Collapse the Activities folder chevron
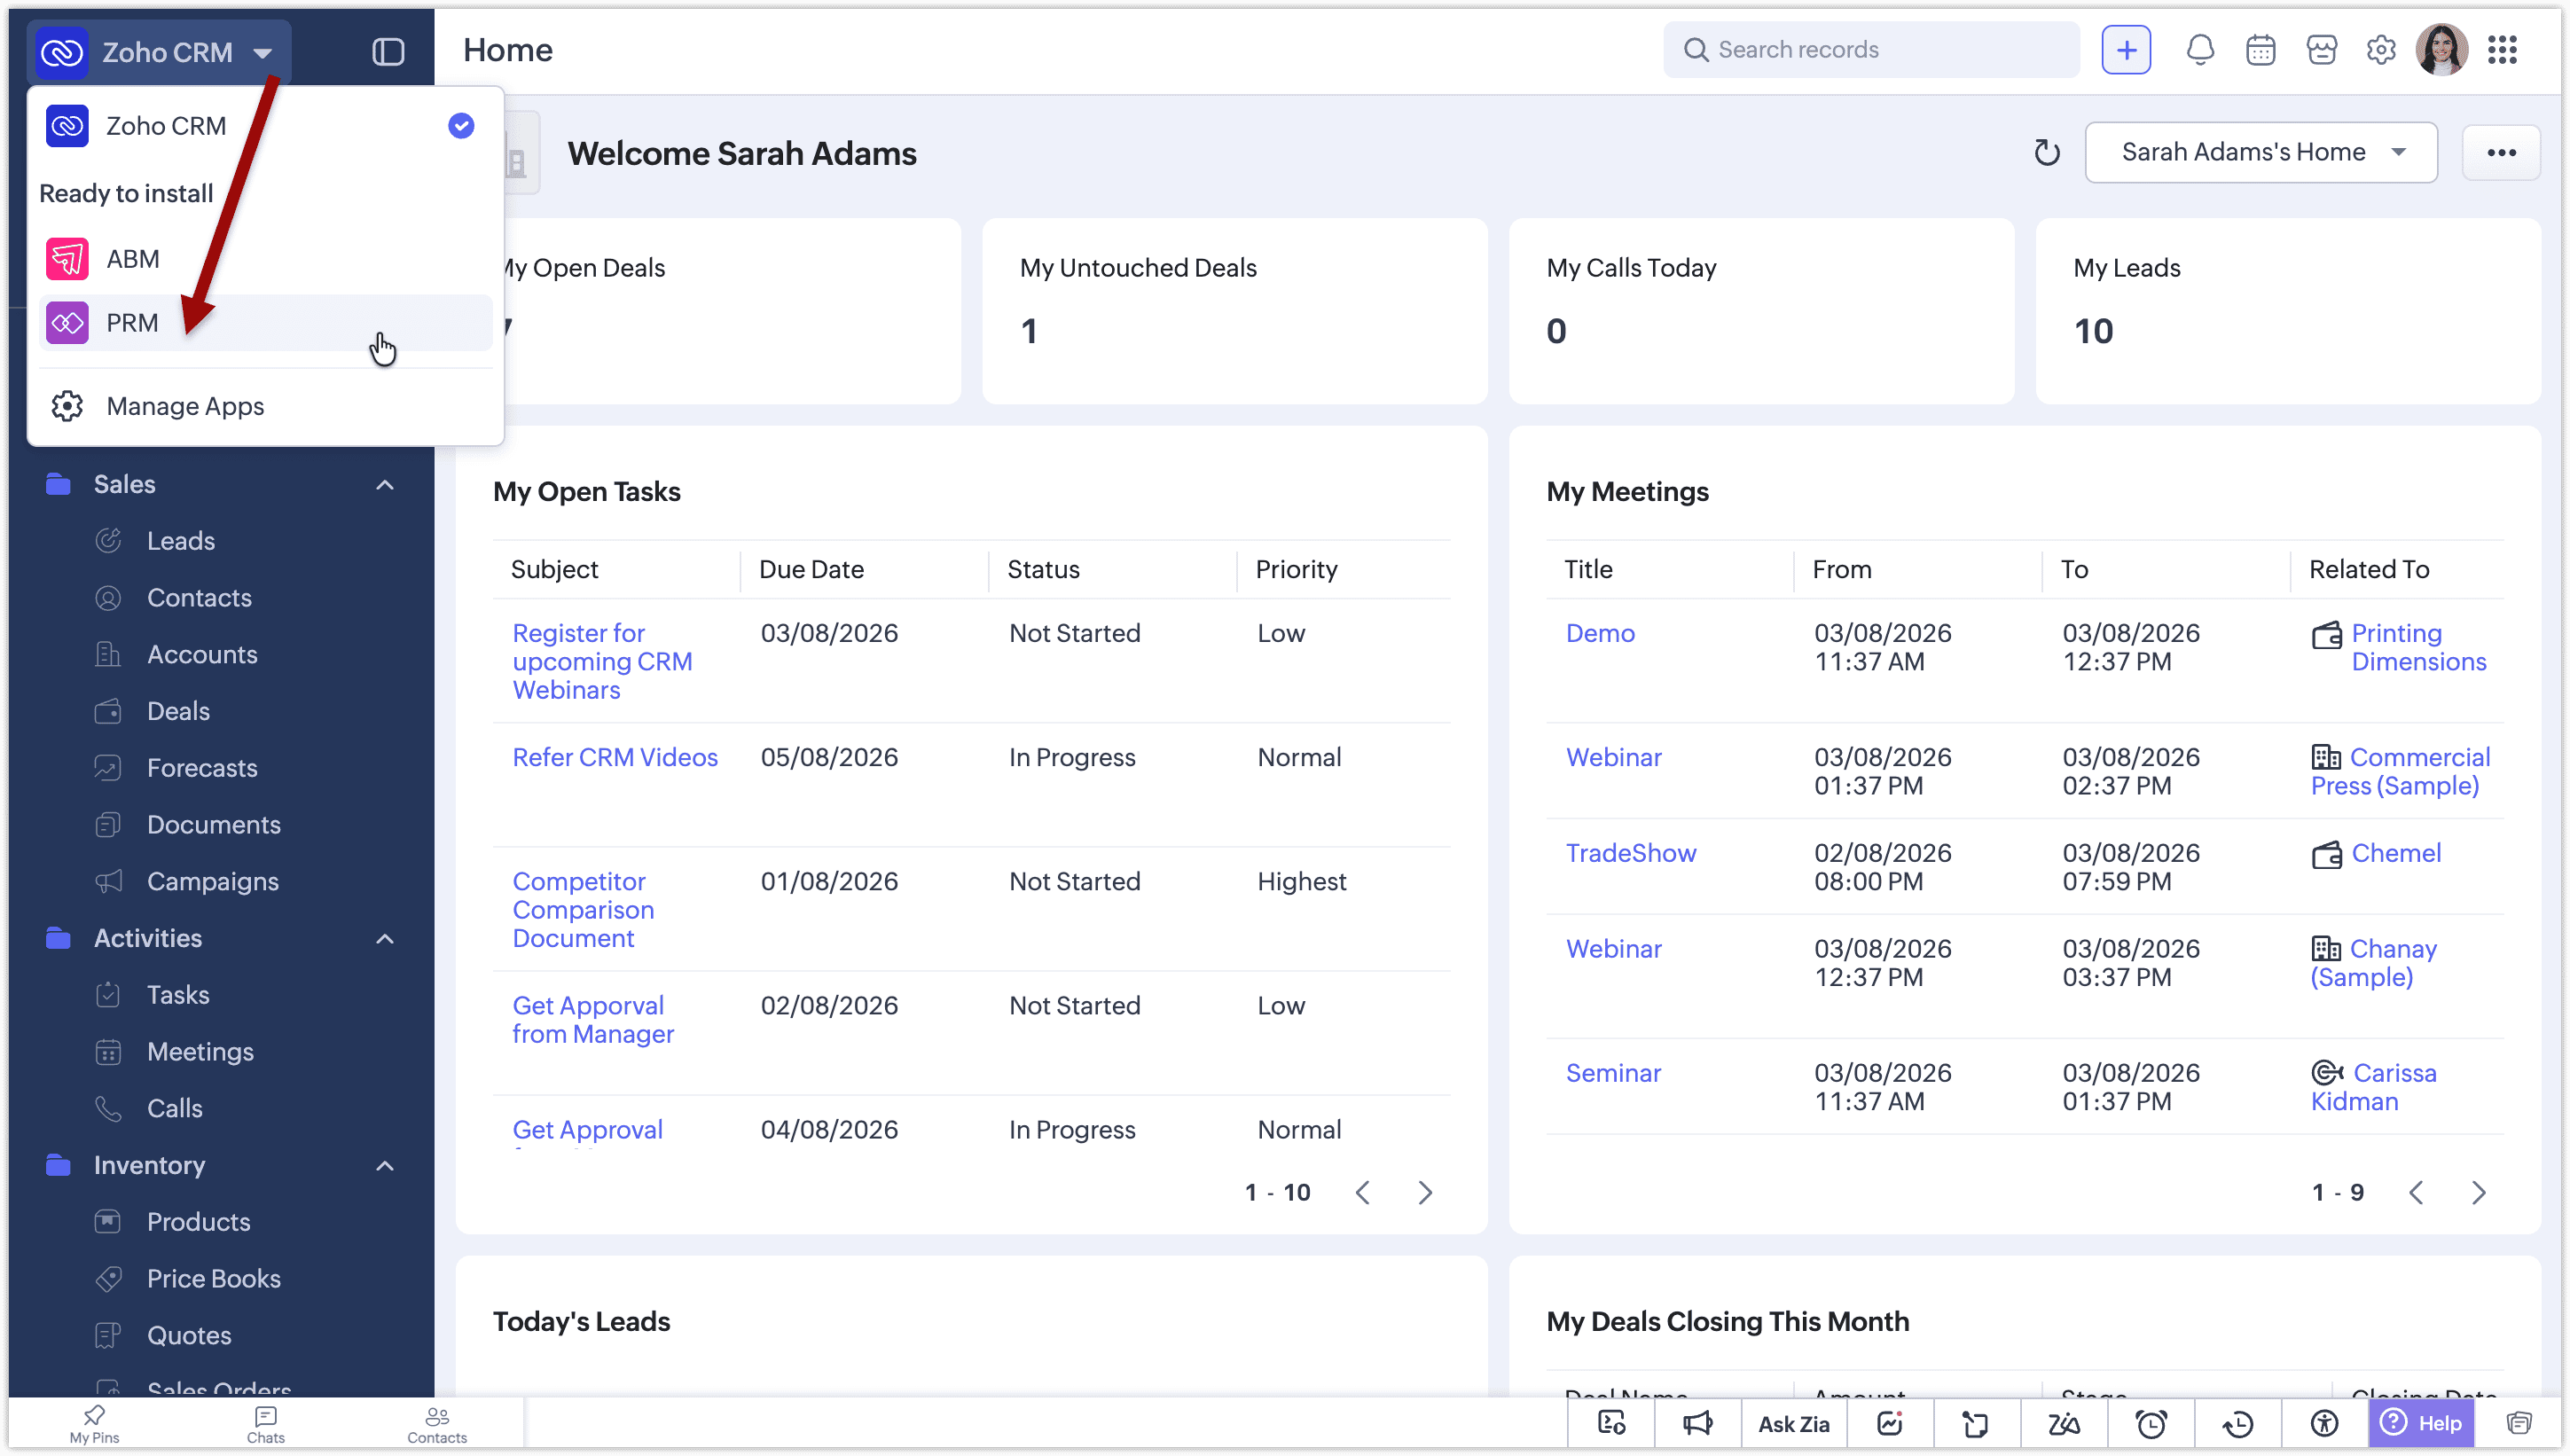 385,939
